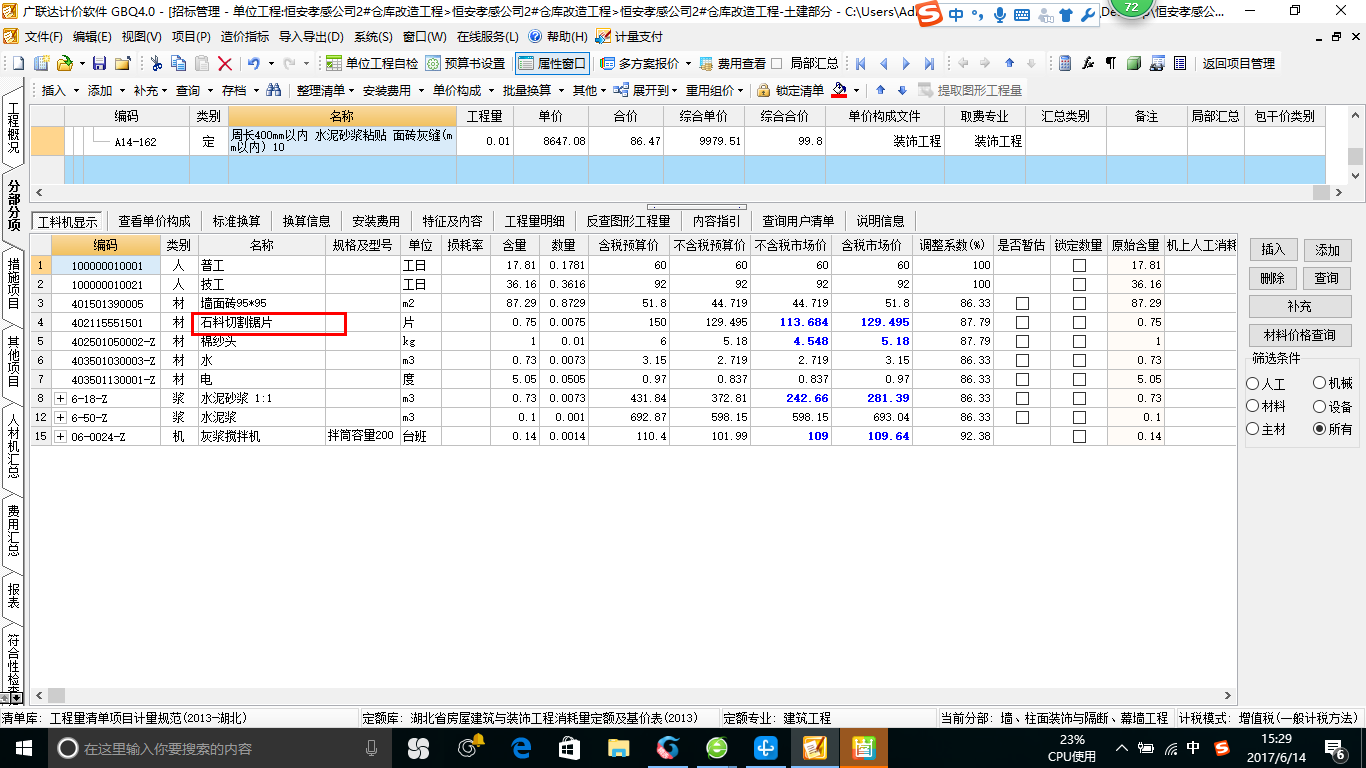The width and height of the screenshot is (1366, 768).
Task: Select the 设备 filter radio button
Action: pyautogui.click(x=1319, y=406)
